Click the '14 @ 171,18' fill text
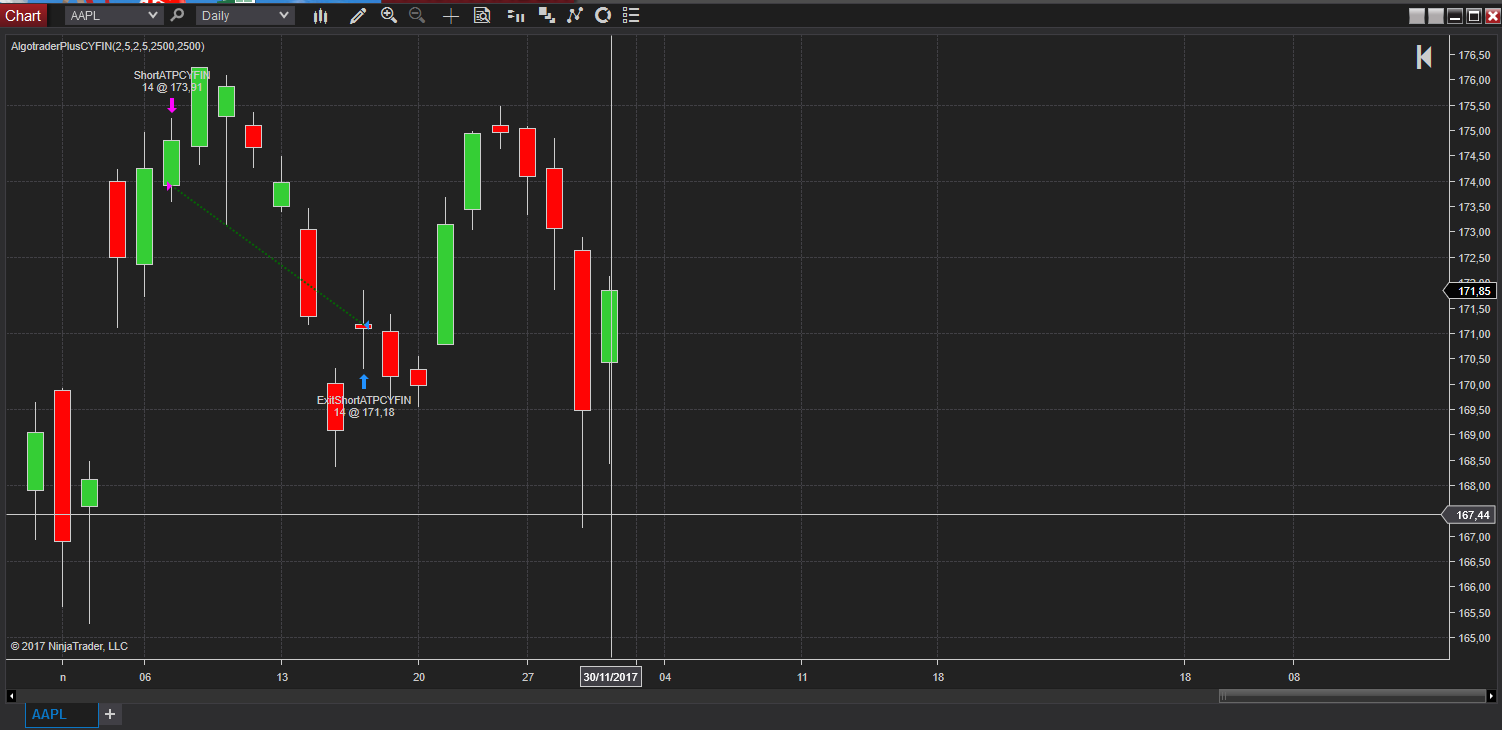 [364, 412]
